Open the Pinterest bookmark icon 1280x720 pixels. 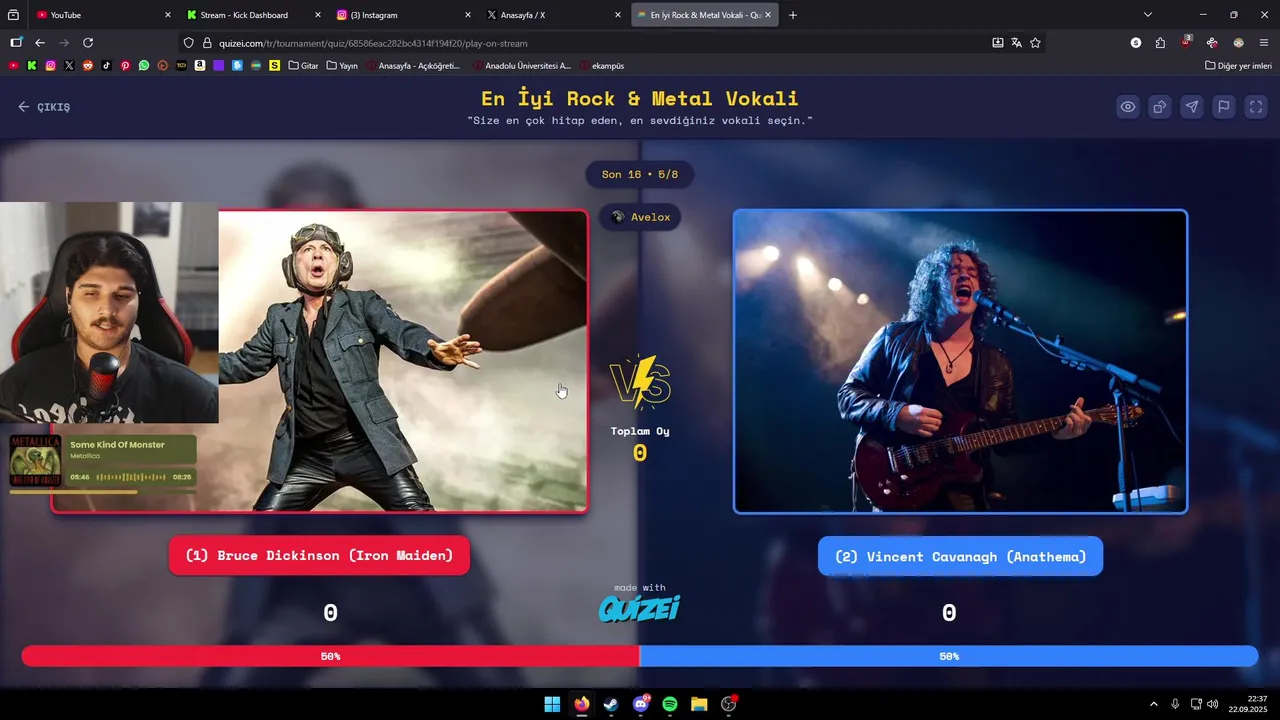coord(125,65)
